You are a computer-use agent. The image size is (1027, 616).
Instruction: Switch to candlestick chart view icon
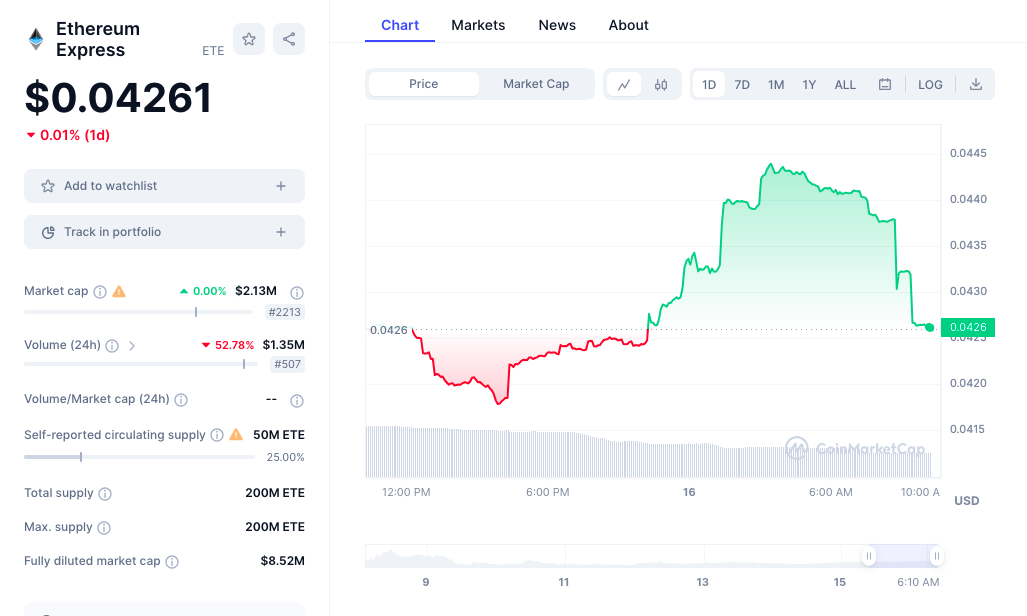pos(661,85)
